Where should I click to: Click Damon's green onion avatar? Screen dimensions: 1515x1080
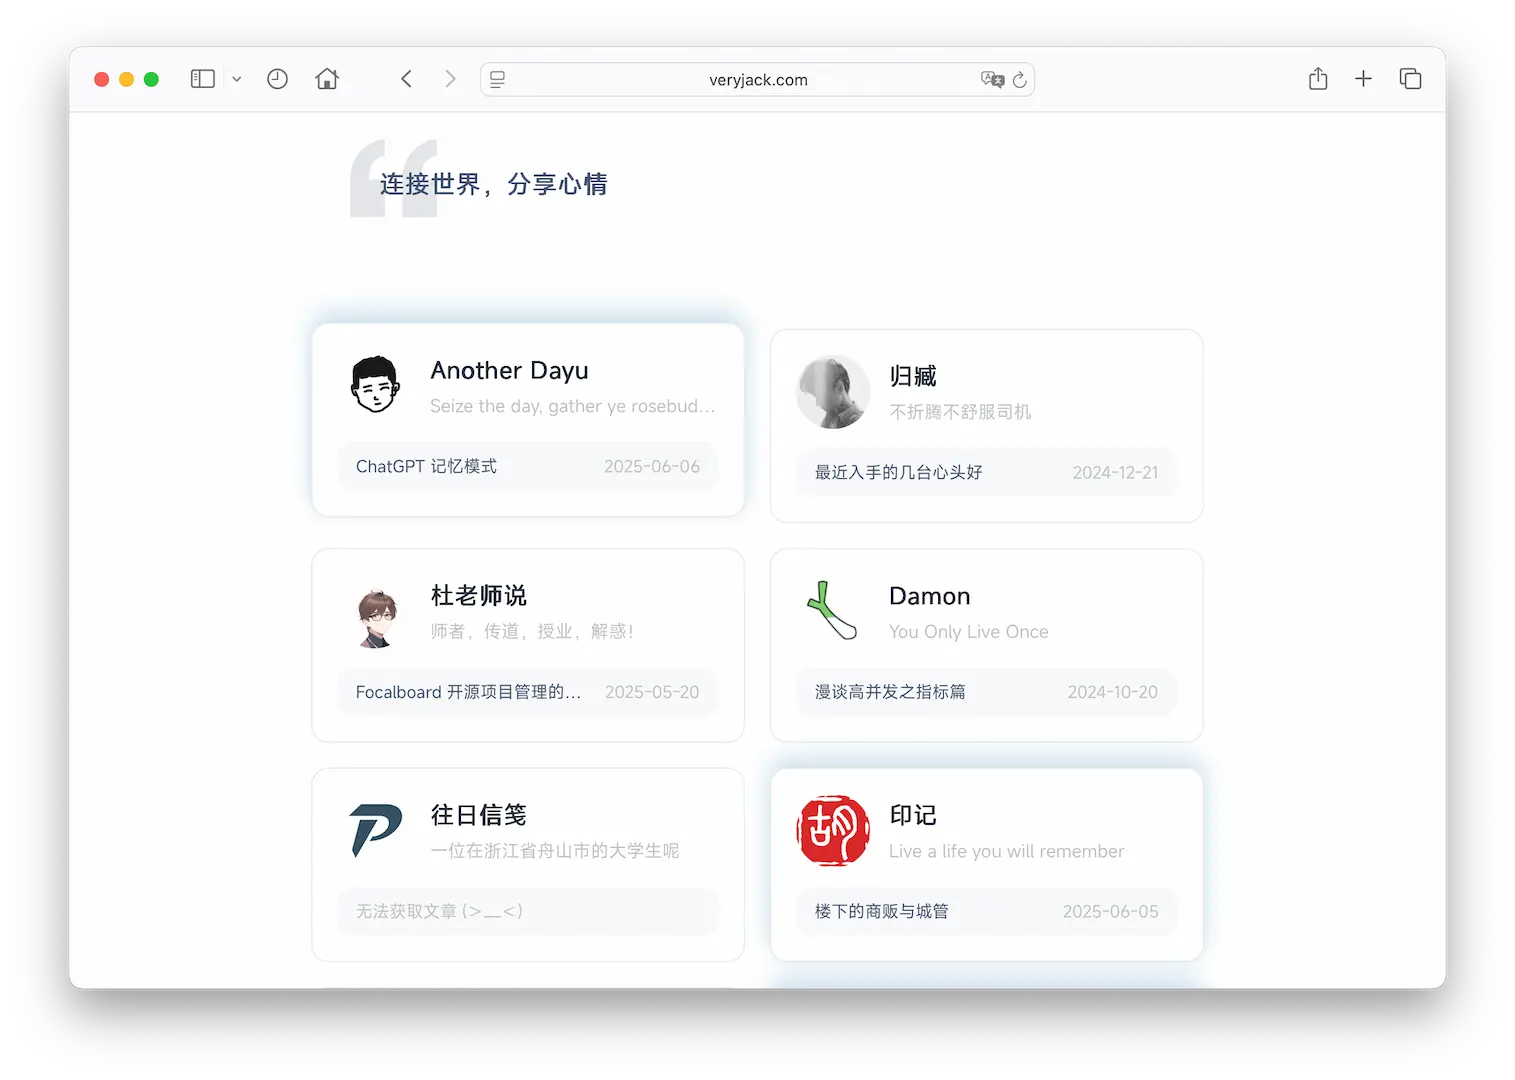[832, 610]
